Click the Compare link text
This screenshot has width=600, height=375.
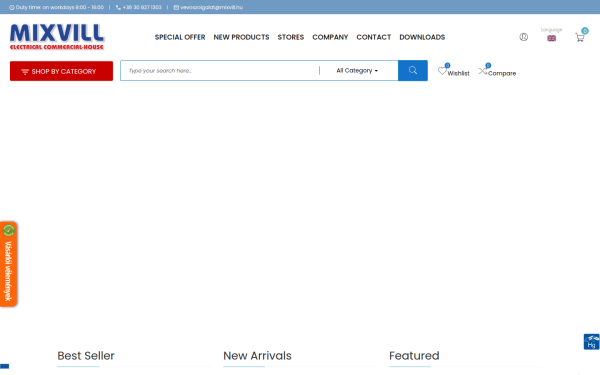coord(502,73)
